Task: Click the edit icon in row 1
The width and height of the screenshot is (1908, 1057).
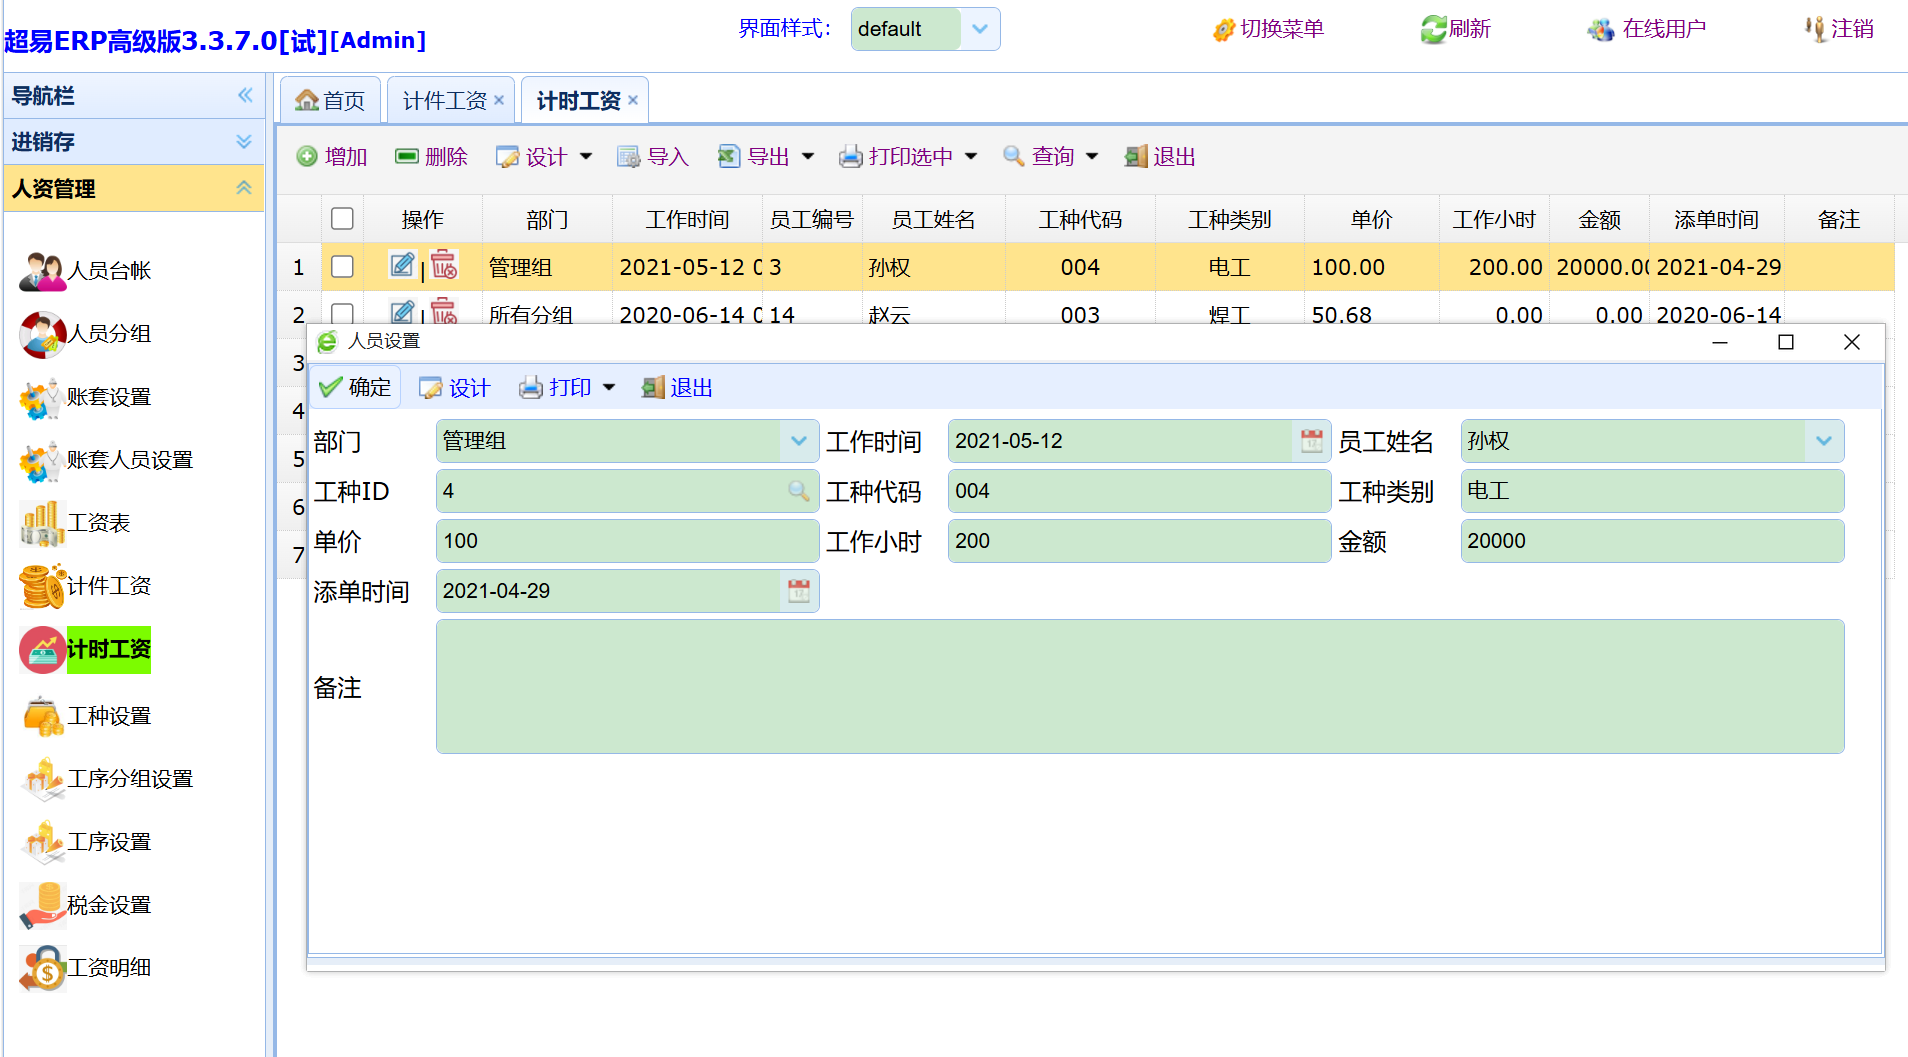Action: (402, 266)
